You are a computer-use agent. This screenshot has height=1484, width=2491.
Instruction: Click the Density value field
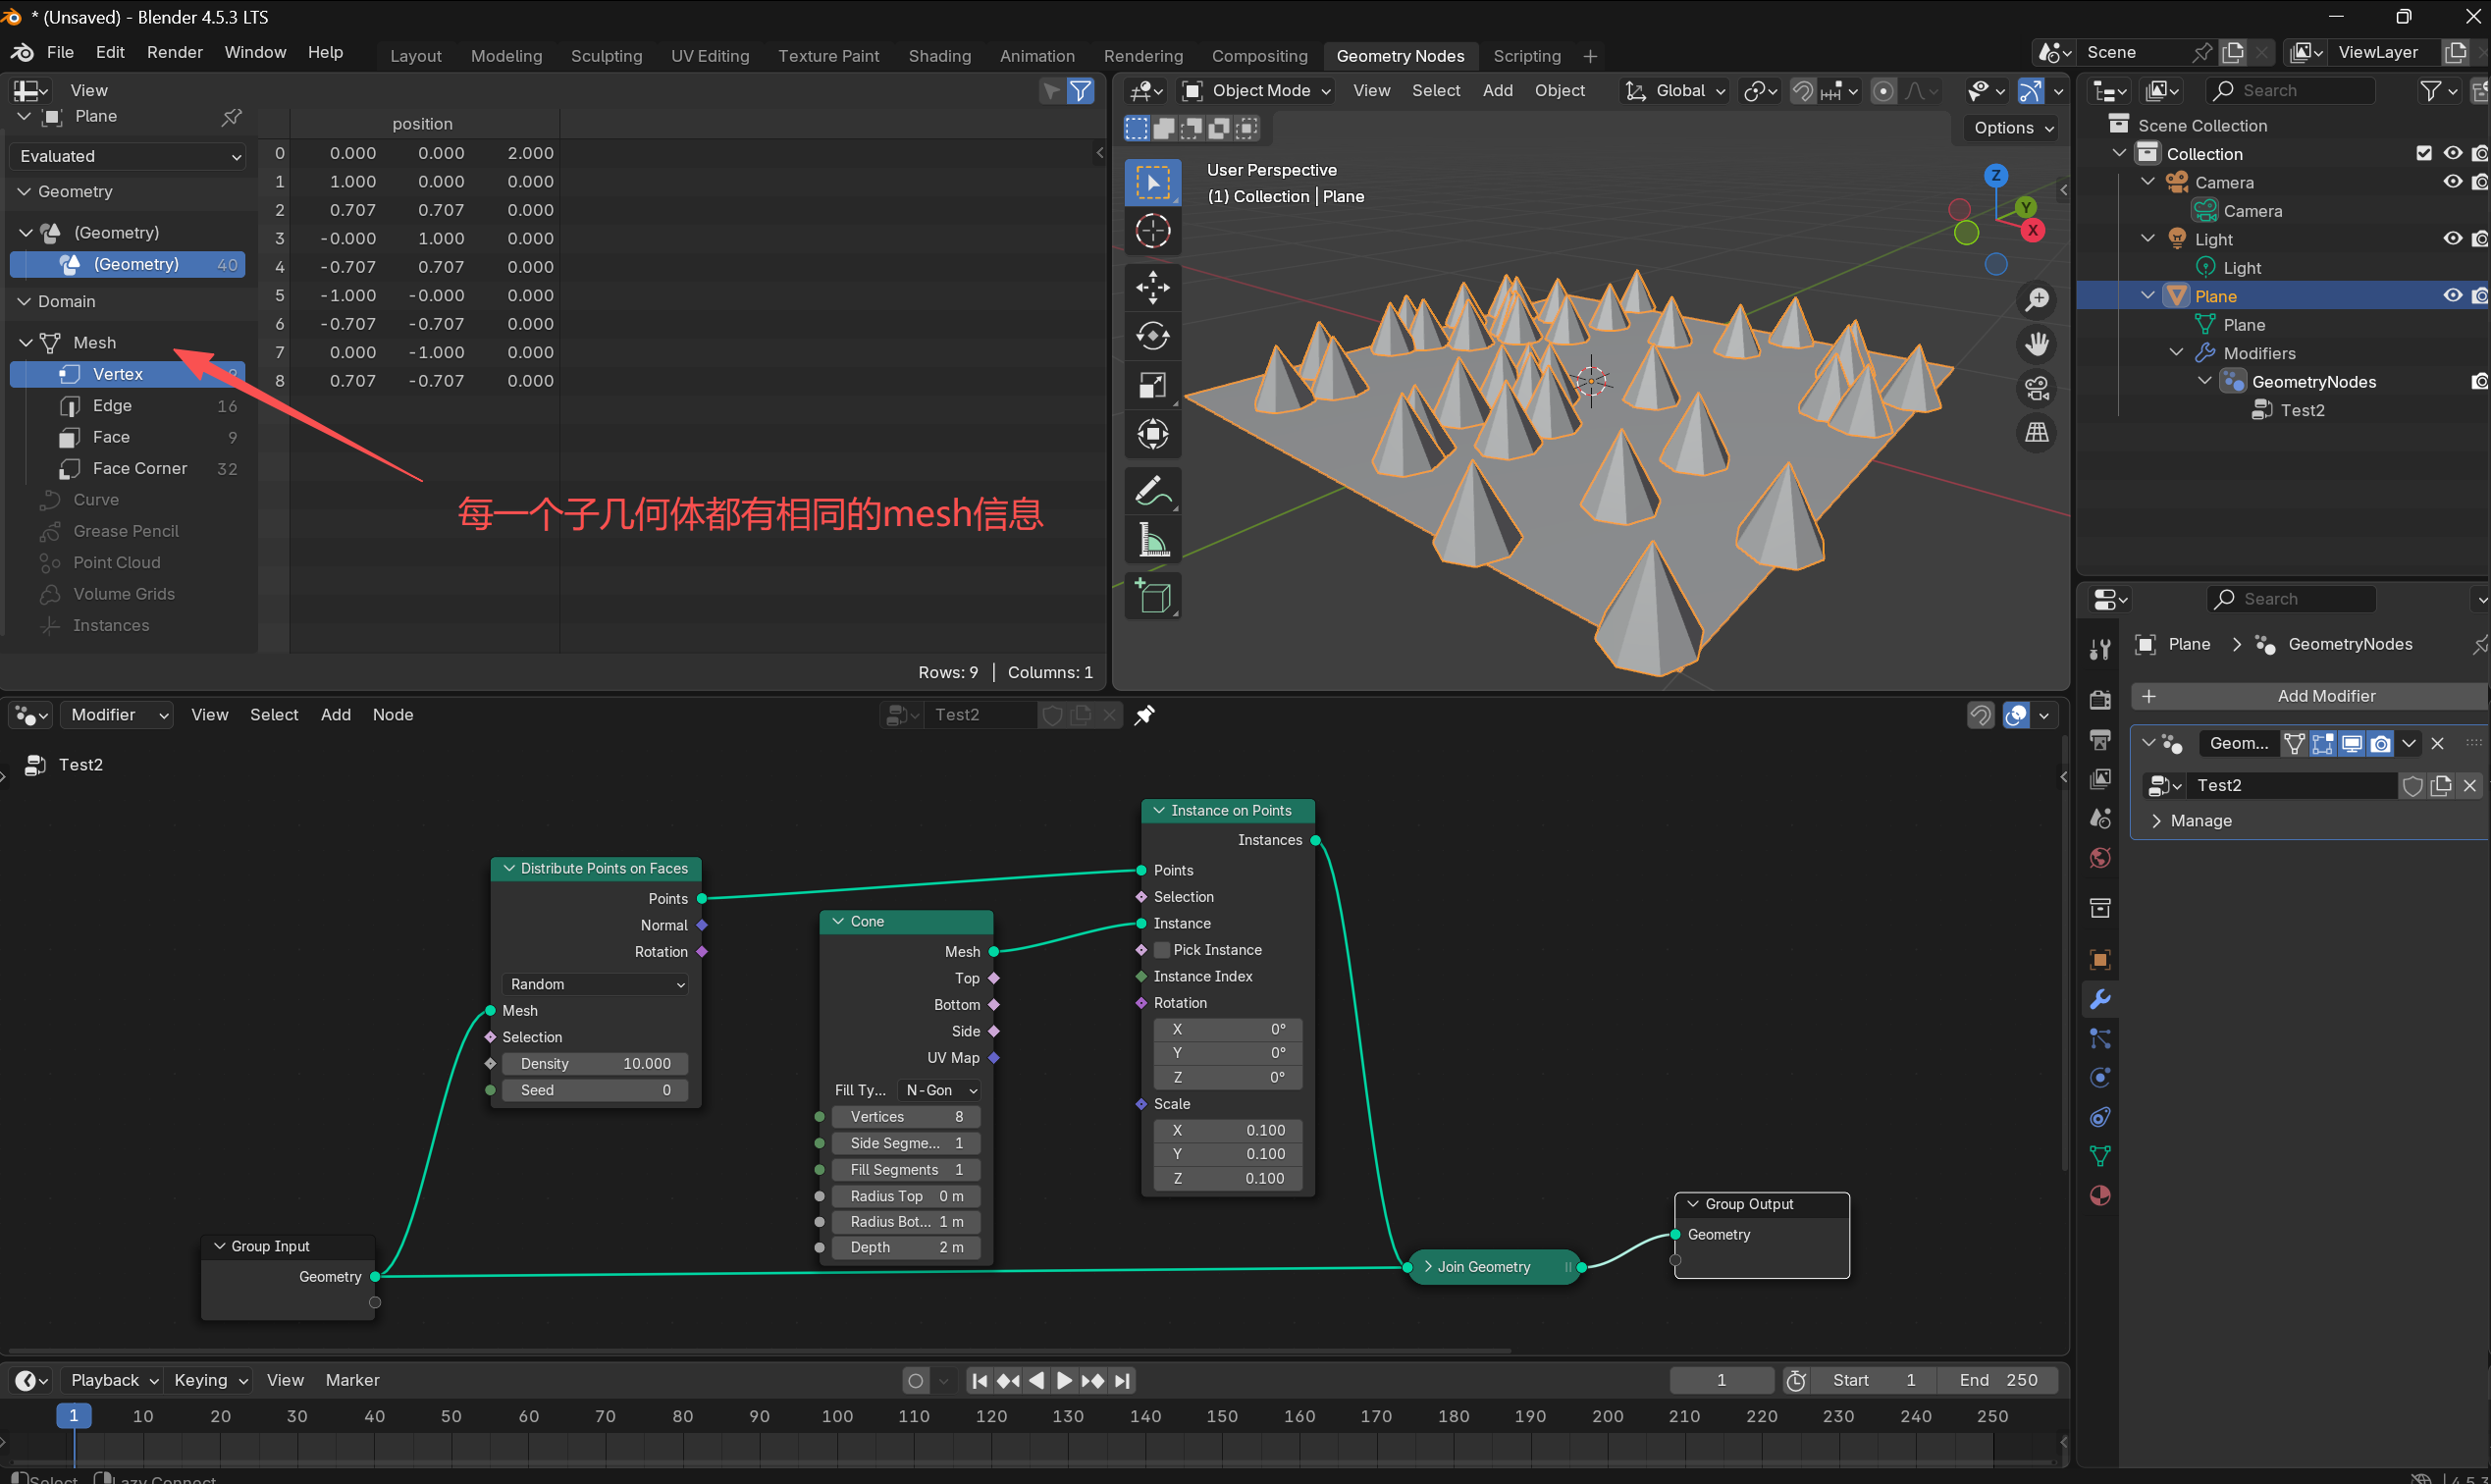coord(595,1063)
